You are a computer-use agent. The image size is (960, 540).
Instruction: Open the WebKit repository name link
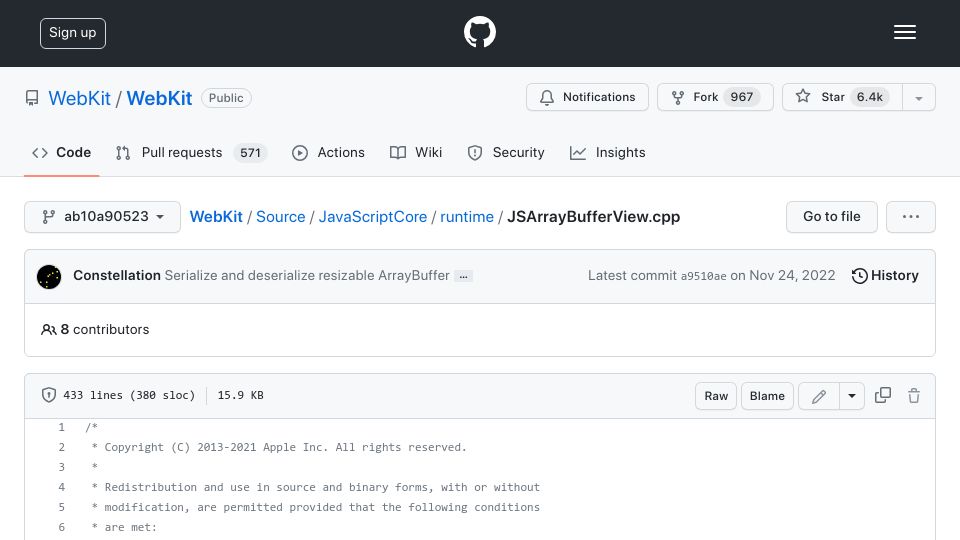point(159,98)
